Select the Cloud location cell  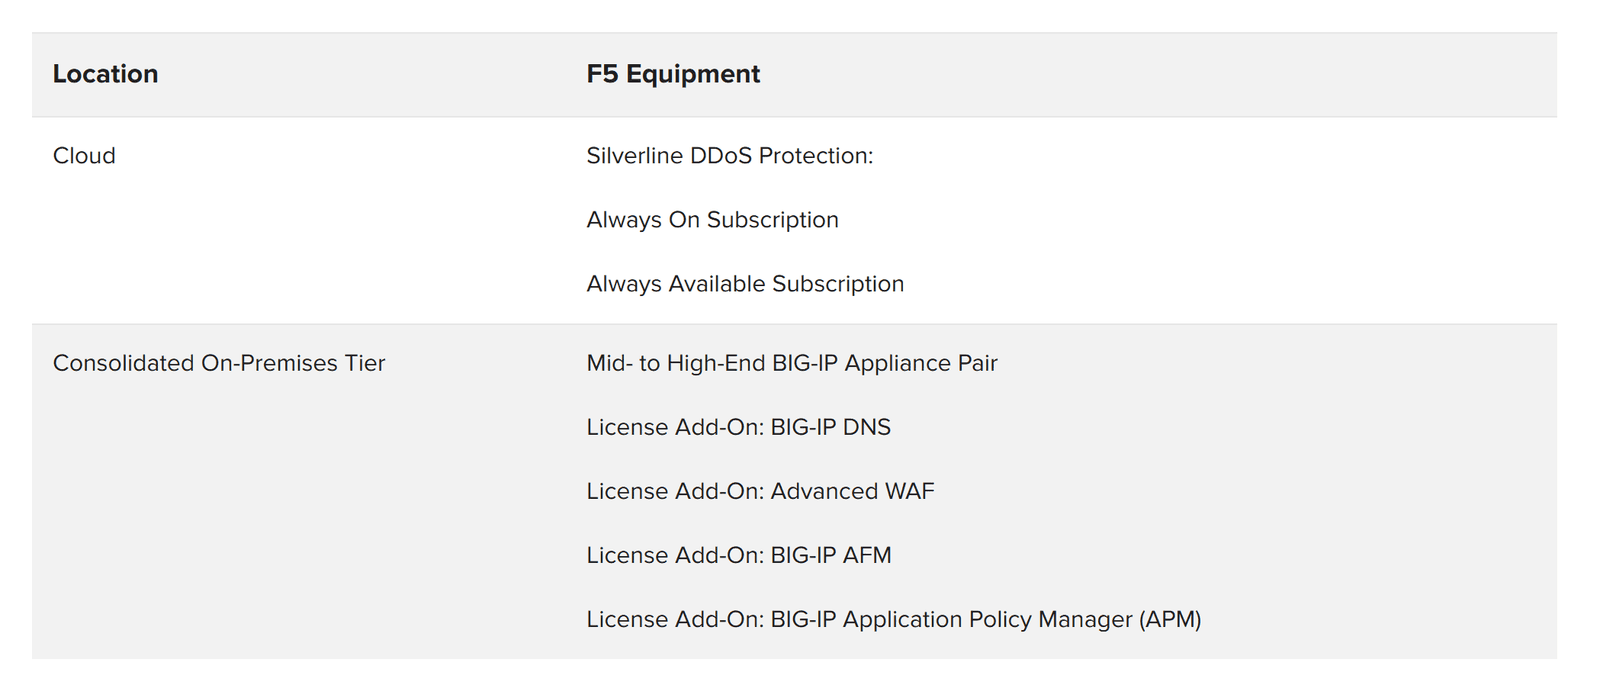tap(84, 156)
